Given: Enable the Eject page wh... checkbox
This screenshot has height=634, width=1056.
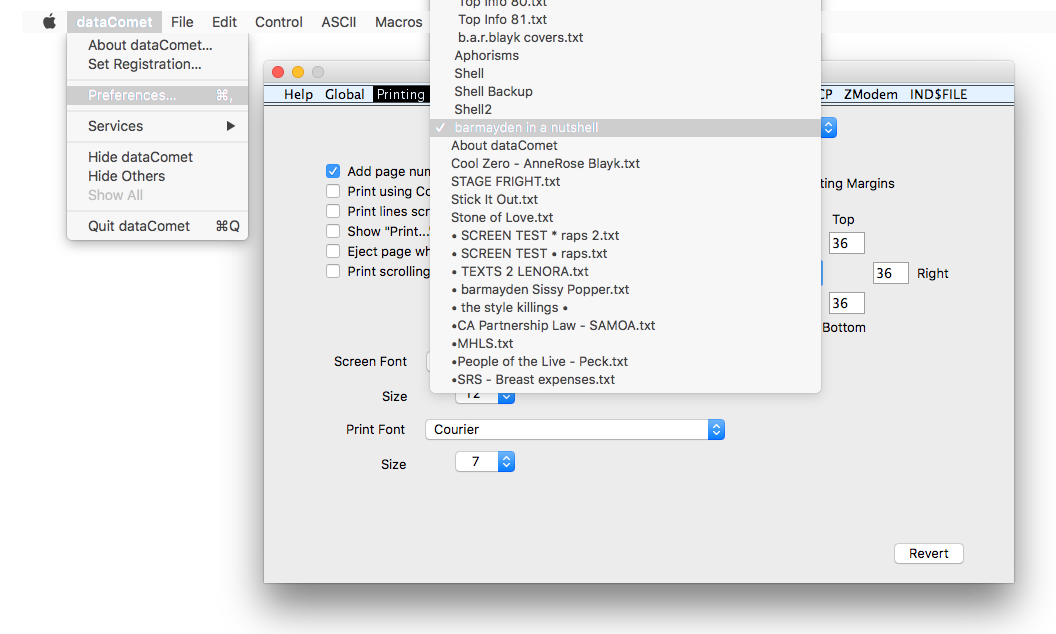Looking at the screenshot, I should [x=333, y=251].
